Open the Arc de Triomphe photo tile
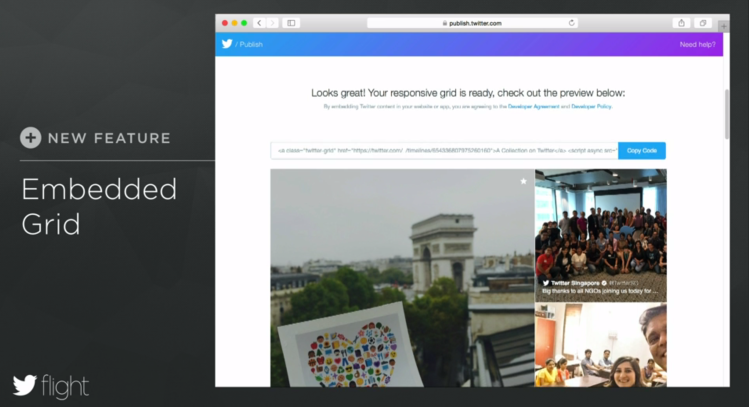The height and width of the screenshot is (407, 749). pyautogui.click(x=402, y=278)
